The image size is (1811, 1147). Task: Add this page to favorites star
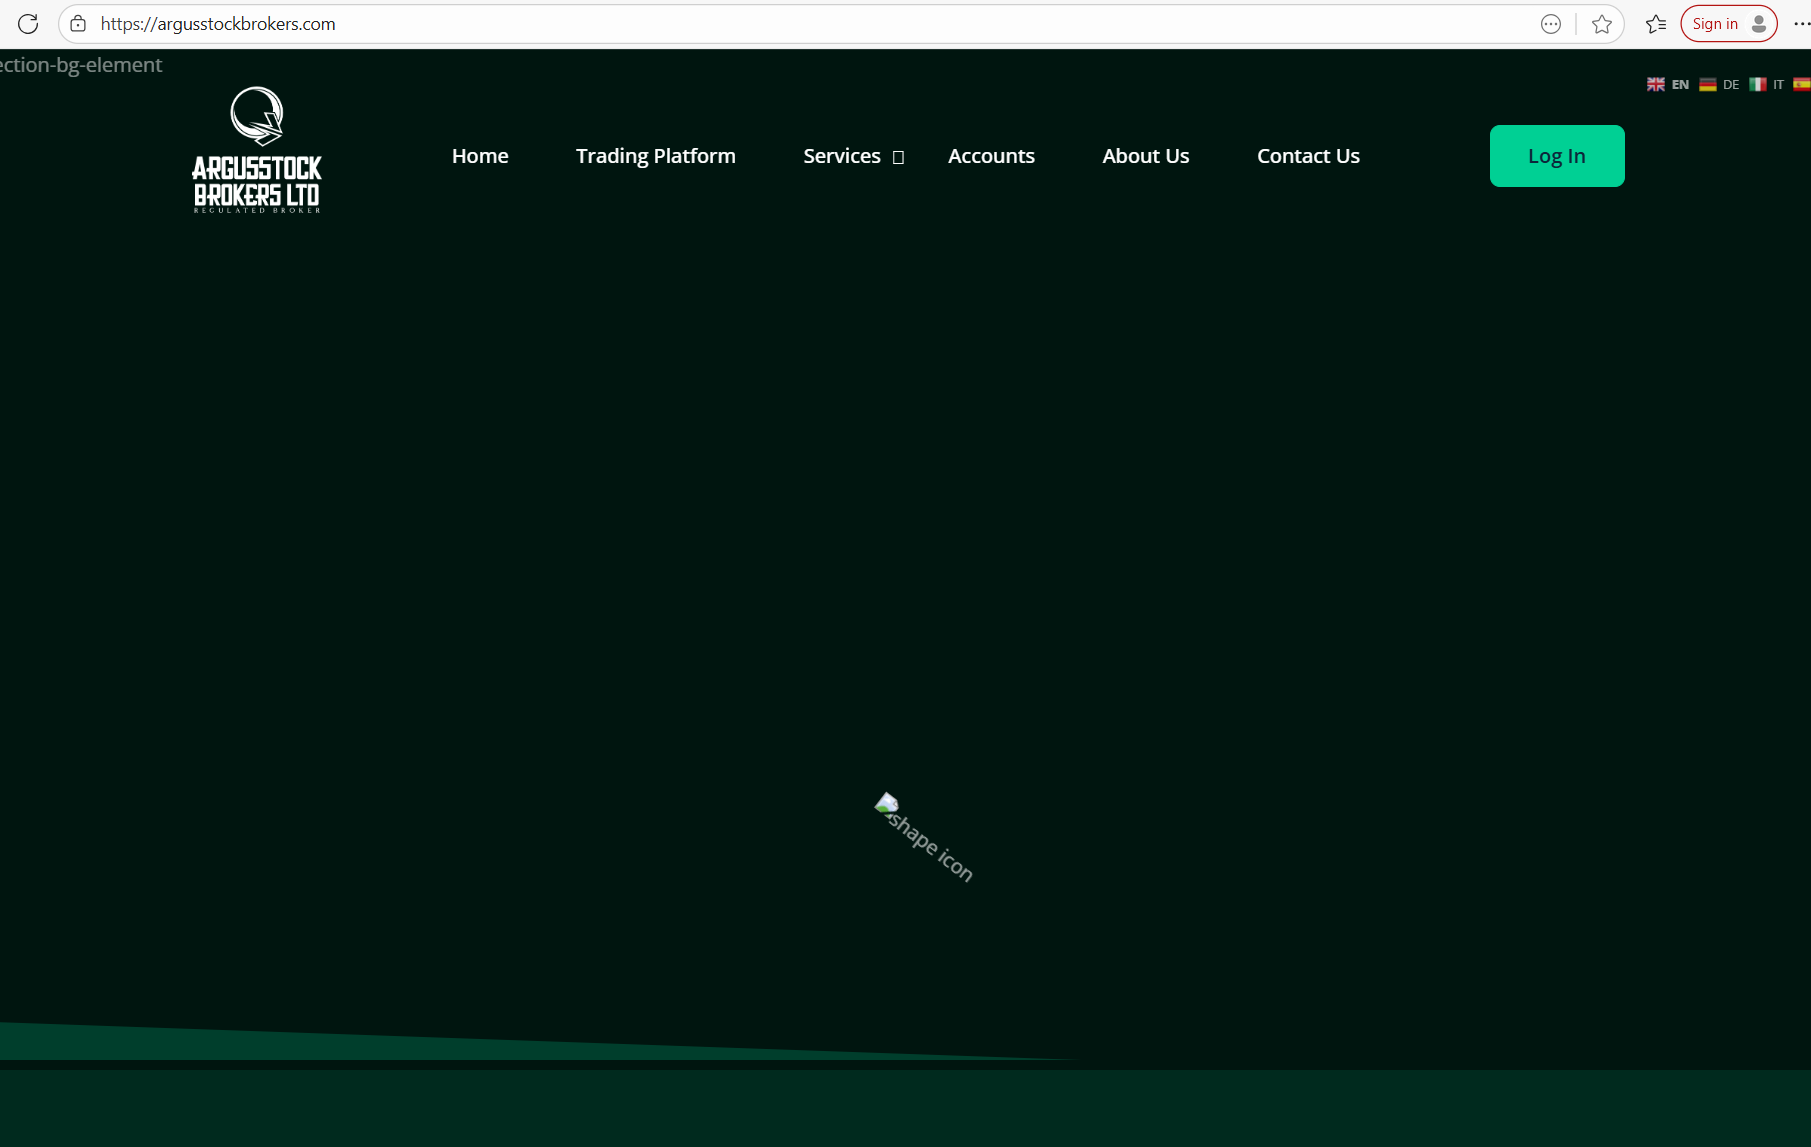click(1601, 24)
